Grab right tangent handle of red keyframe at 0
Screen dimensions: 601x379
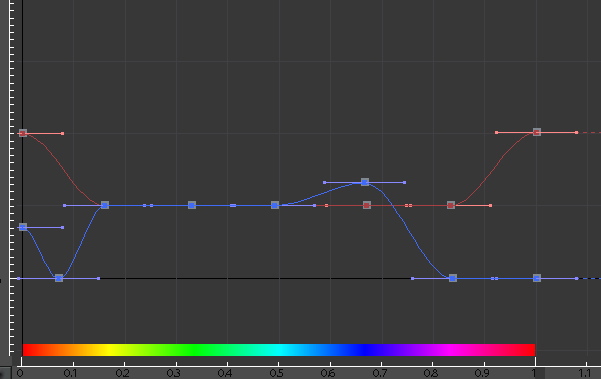click(62, 133)
